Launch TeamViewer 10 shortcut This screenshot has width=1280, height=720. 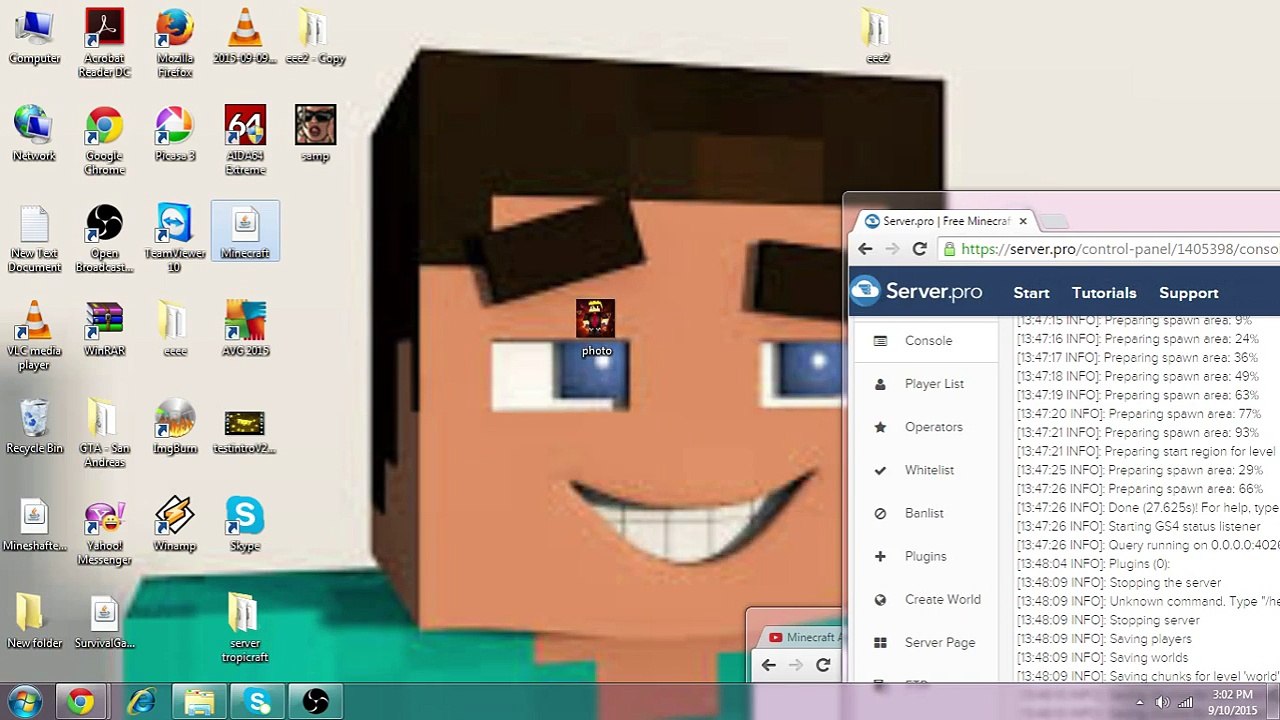point(175,238)
